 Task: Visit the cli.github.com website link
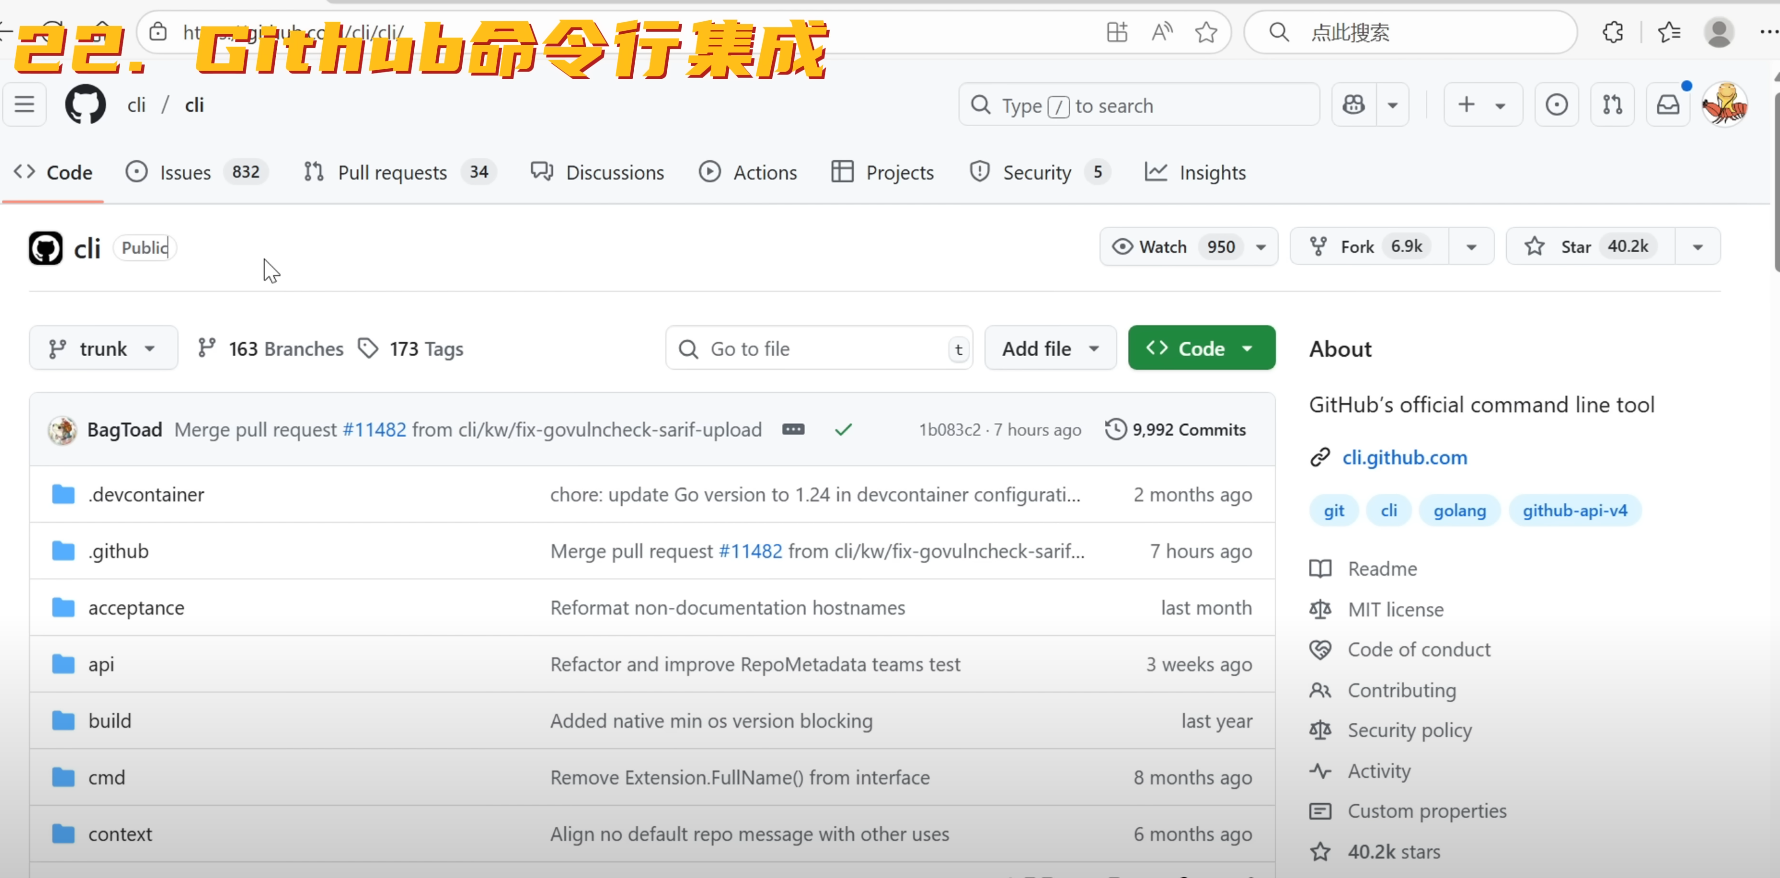point(1405,457)
